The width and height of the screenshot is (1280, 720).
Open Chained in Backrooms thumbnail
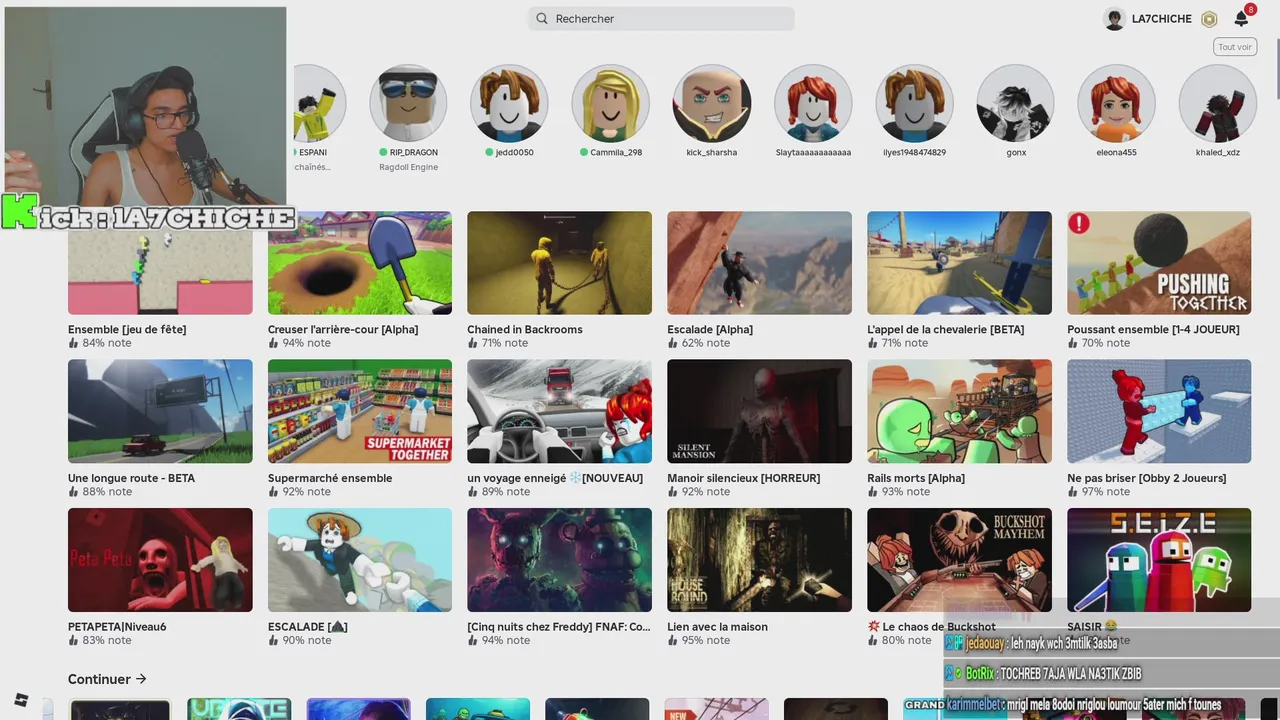559,263
